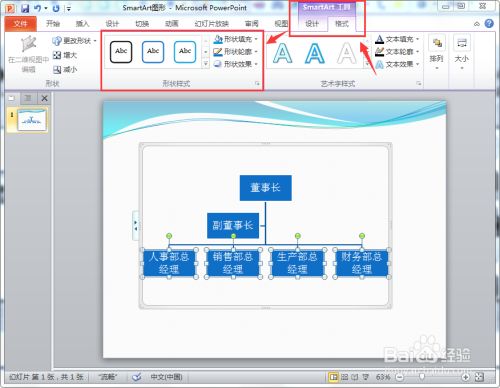Image resolution: width=500 pixels, height=388 pixels.
Task: Click the 63% zoom level
Action: (383, 377)
